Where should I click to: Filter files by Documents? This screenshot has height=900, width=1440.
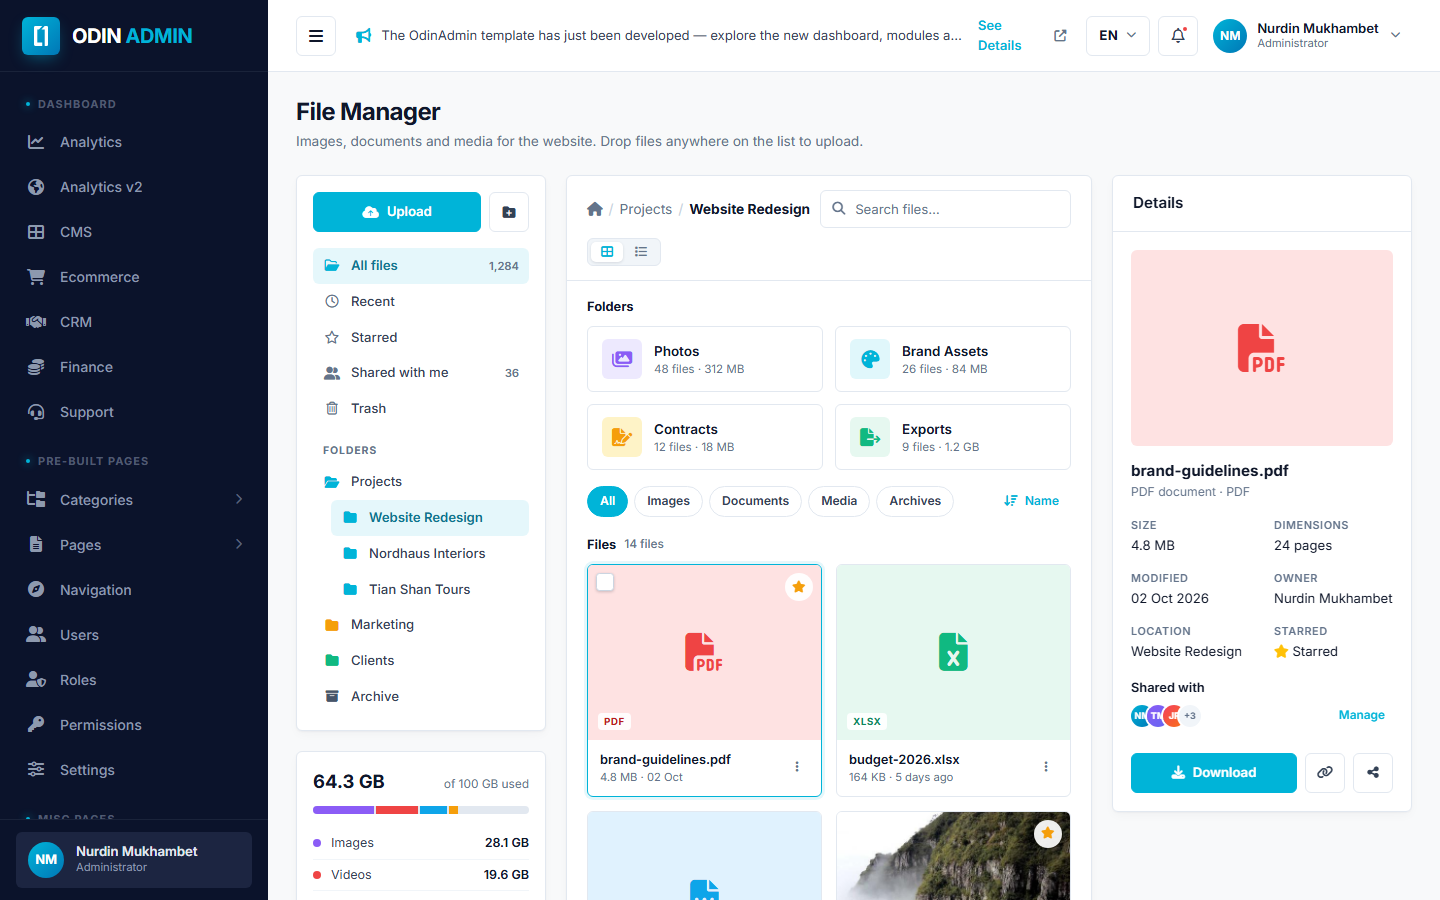[755, 501]
